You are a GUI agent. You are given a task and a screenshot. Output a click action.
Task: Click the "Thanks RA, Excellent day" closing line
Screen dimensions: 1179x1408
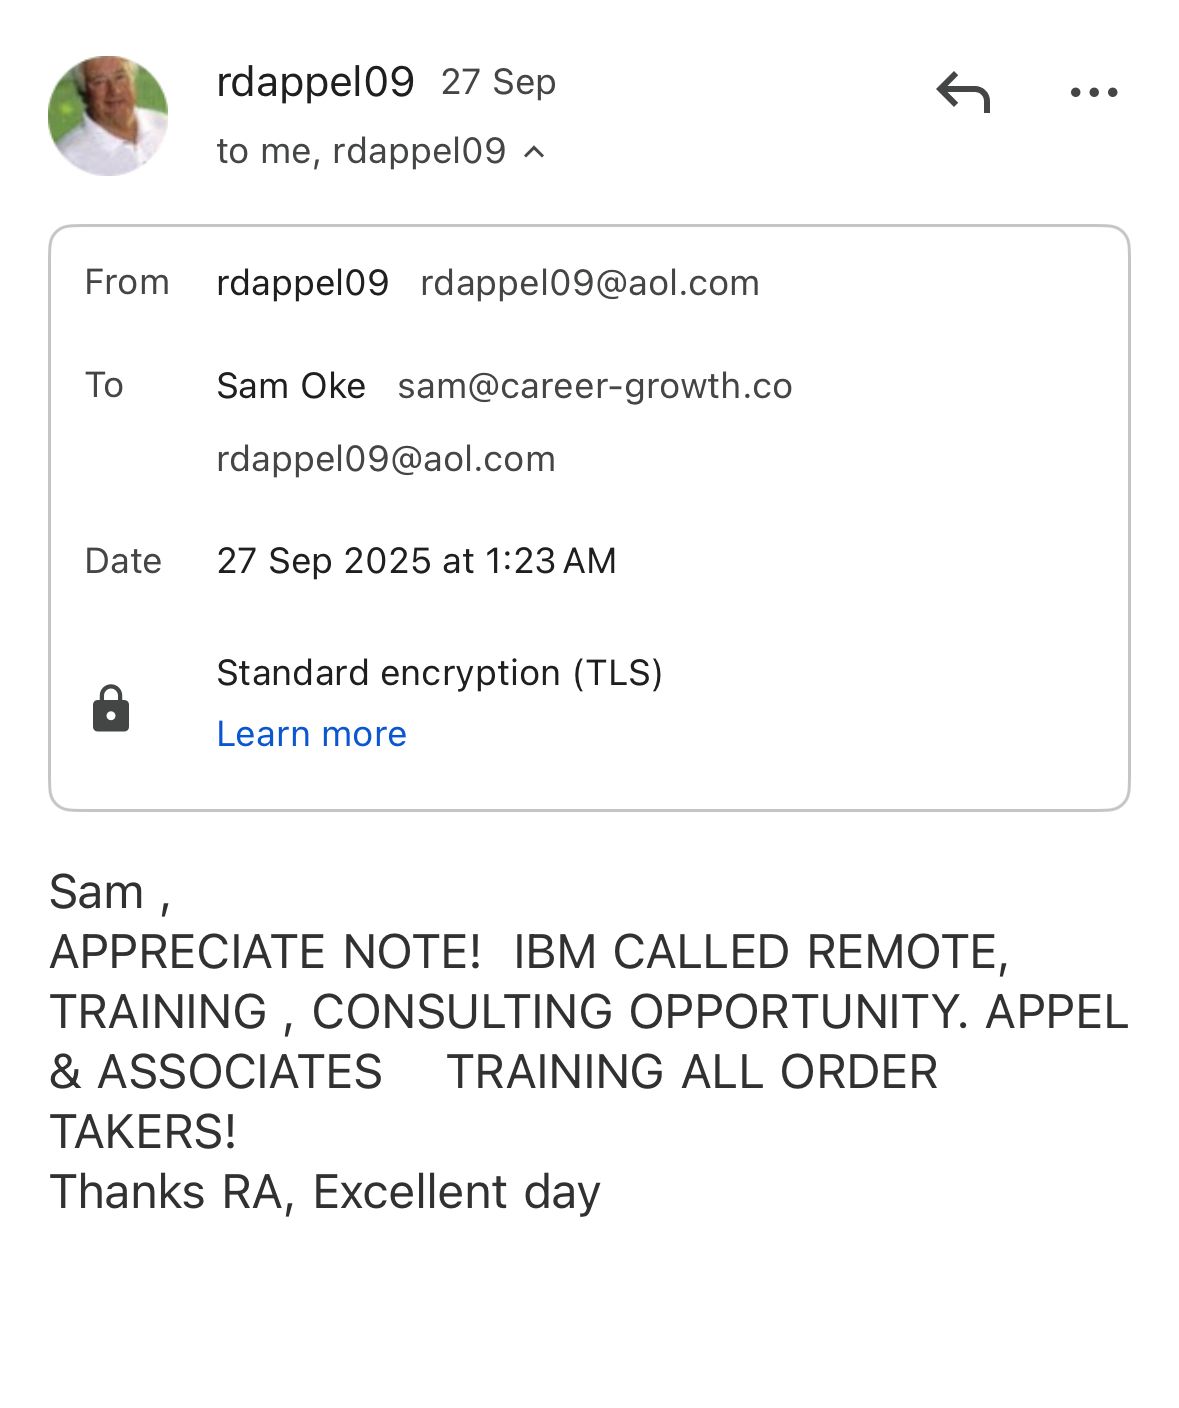pyautogui.click(x=325, y=1192)
